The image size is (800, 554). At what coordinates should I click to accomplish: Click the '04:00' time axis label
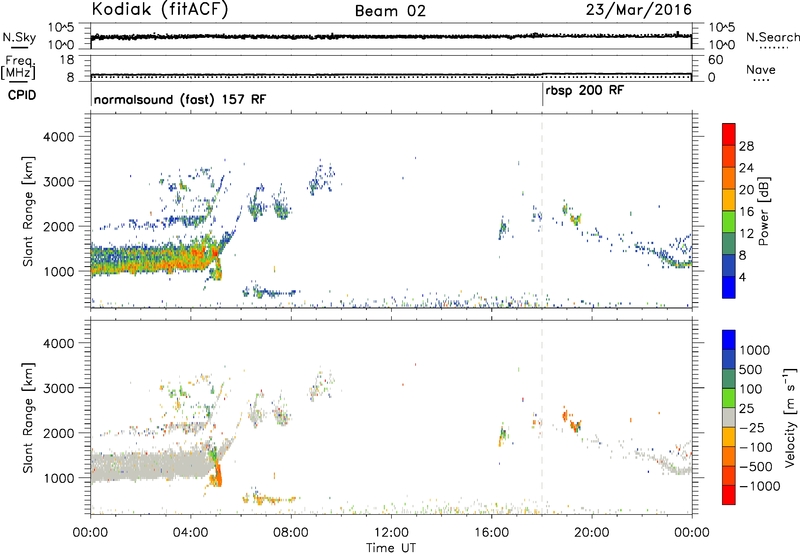click(x=191, y=533)
